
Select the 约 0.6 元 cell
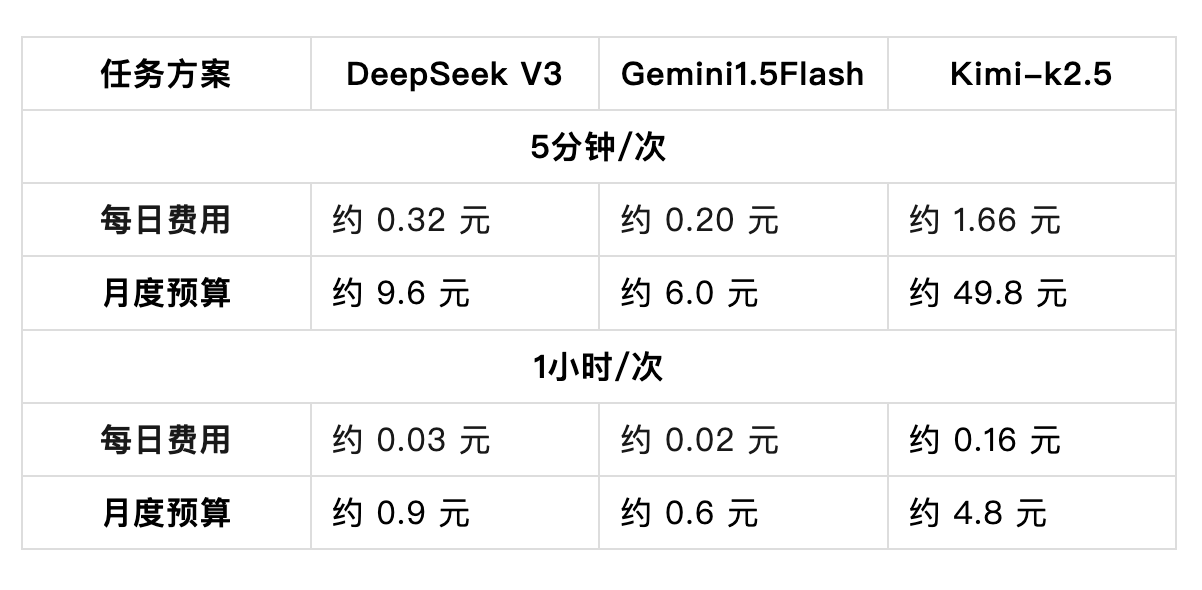689,513
